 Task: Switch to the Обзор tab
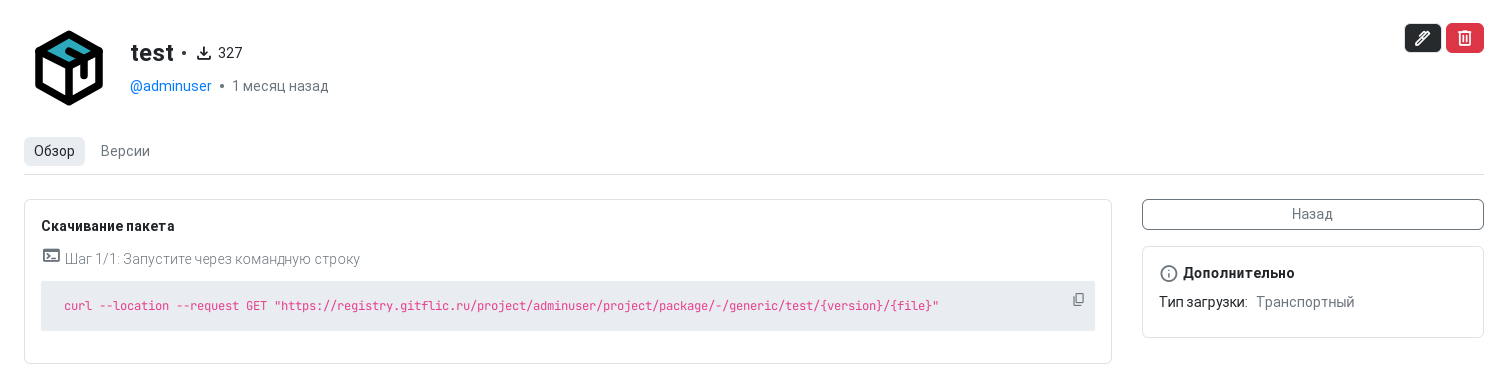tap(54, 151)
